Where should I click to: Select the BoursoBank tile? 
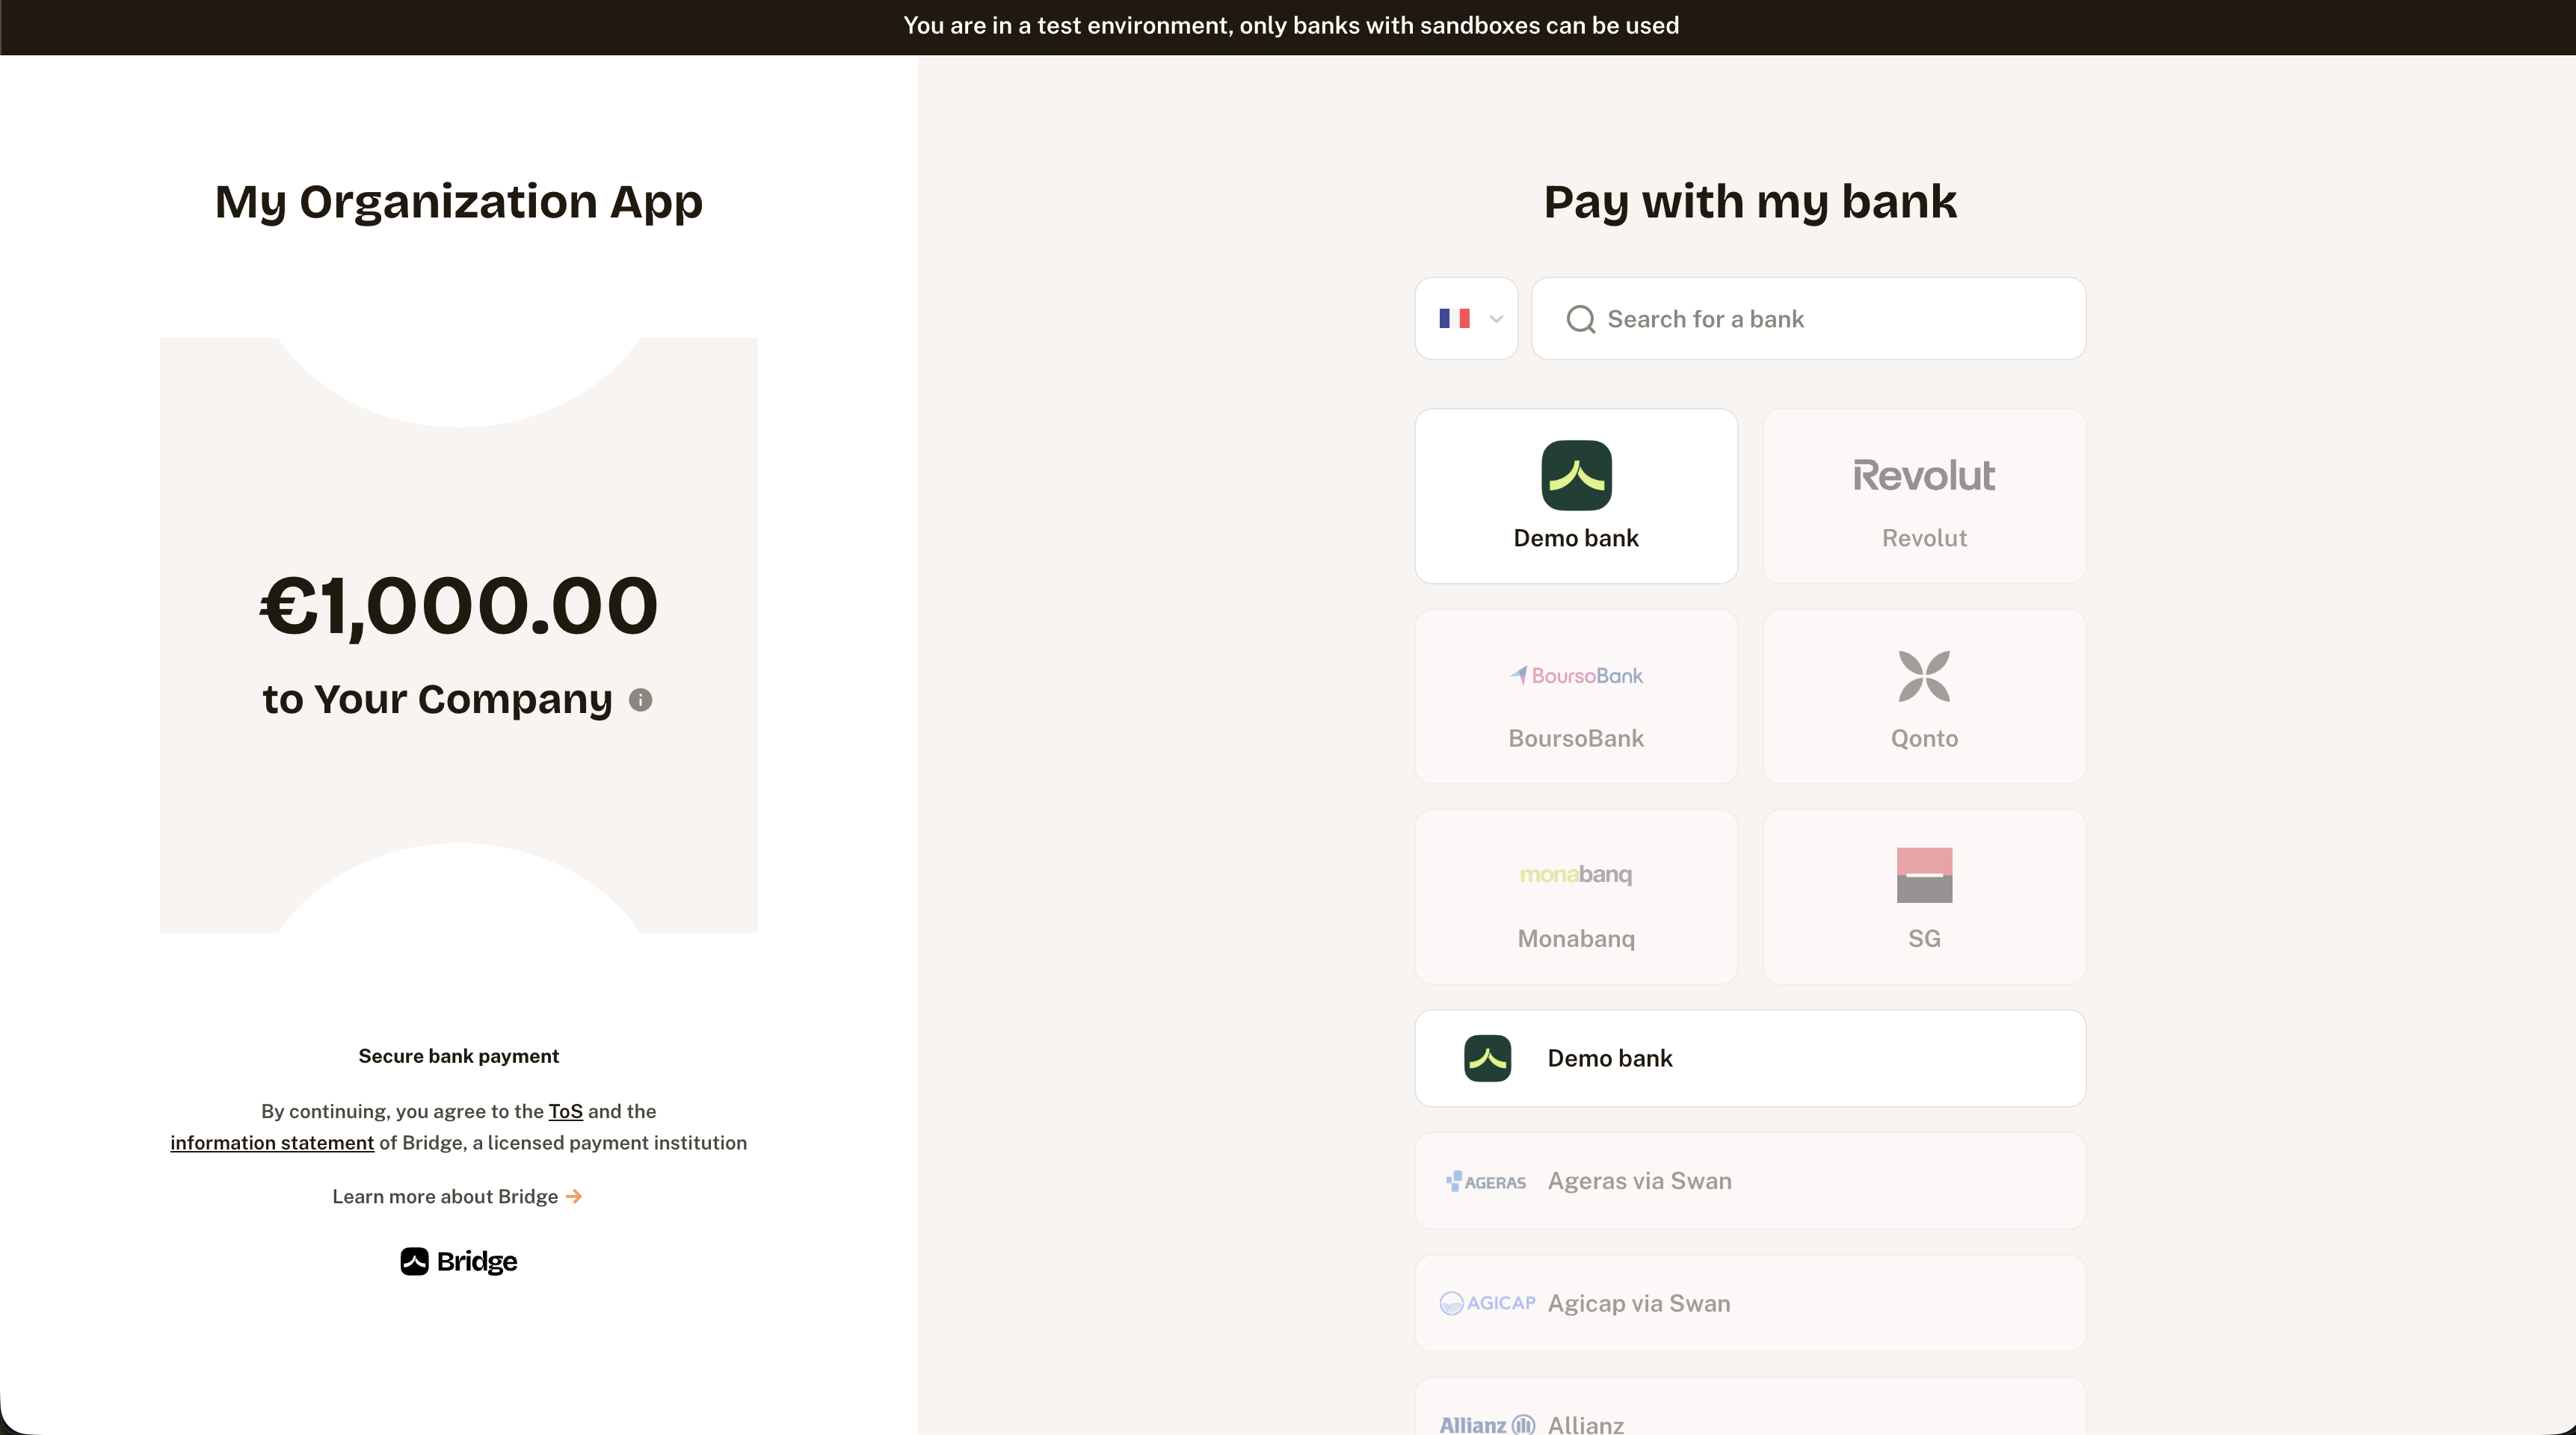(1576, 697)
